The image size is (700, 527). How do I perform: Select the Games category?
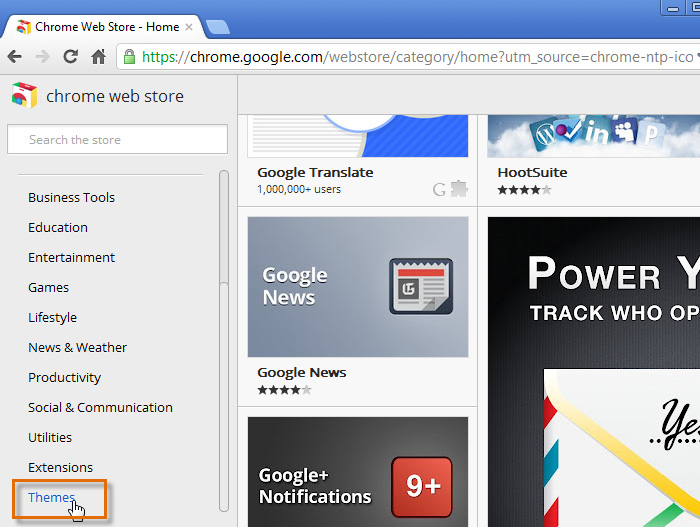point(48,287)
